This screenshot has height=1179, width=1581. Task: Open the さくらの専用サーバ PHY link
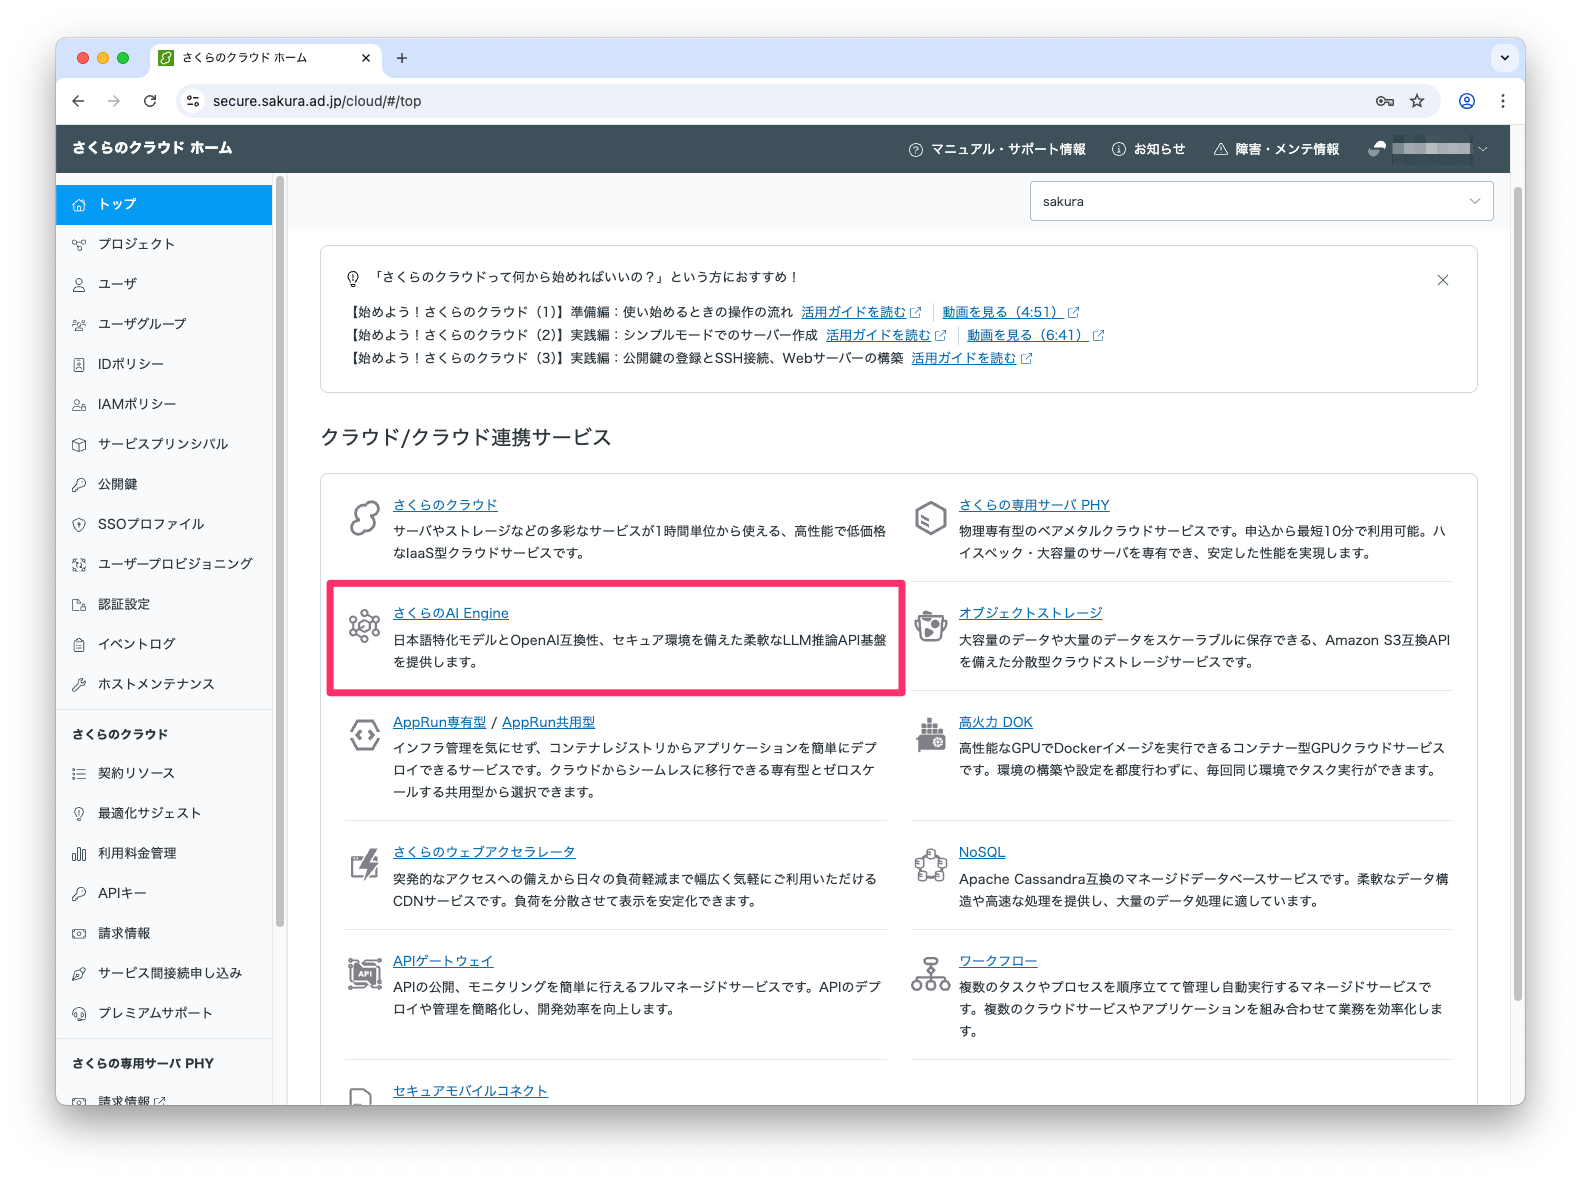pos(1034,505)
